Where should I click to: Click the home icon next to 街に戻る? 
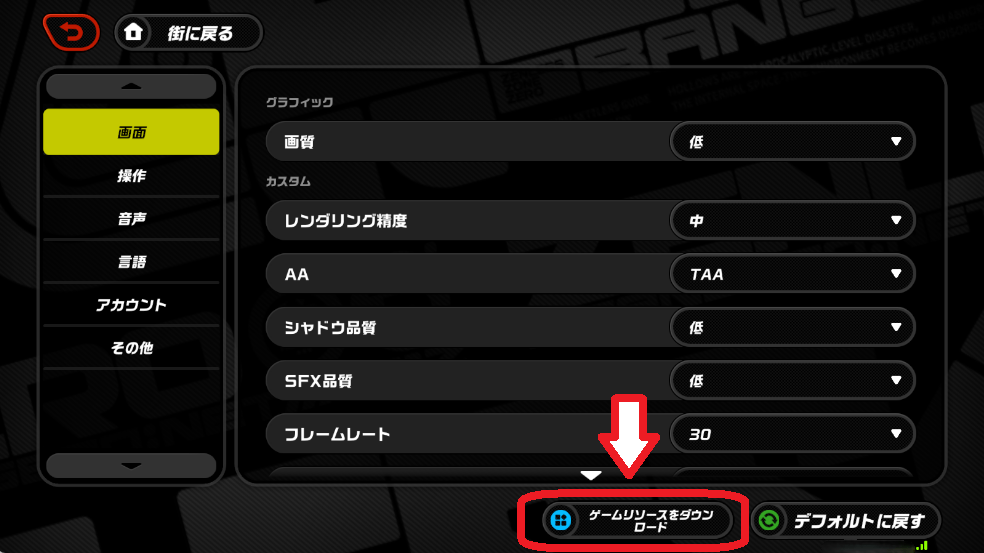point(133,32)
